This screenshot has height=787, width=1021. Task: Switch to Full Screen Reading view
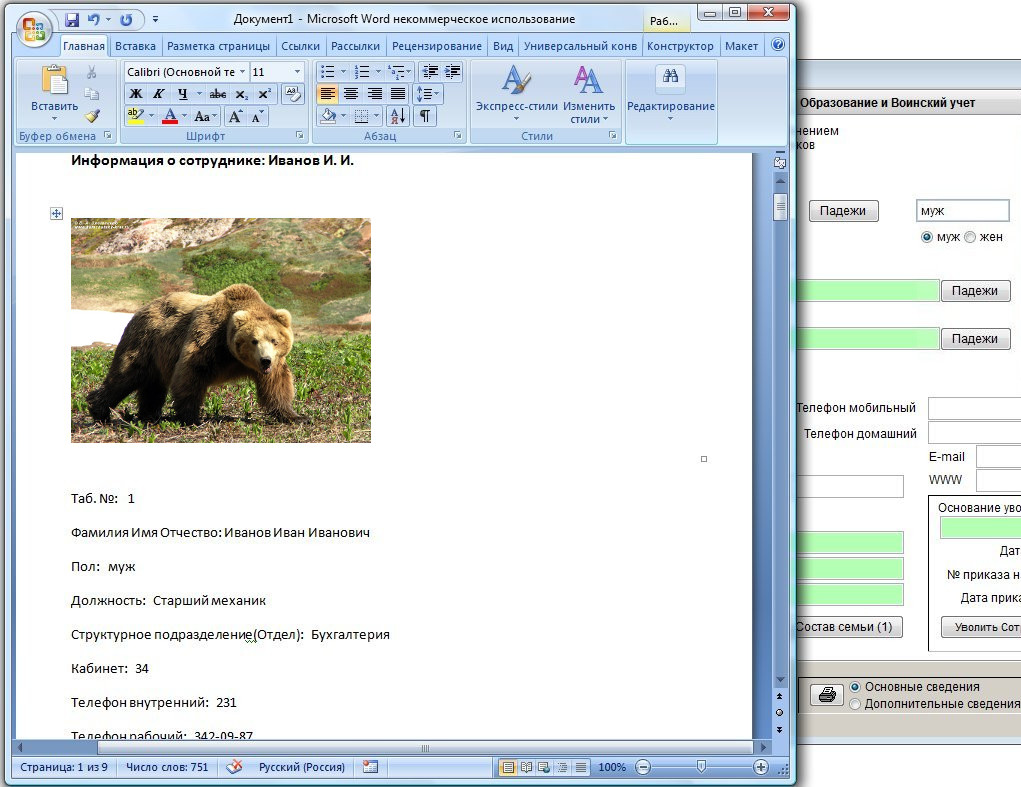point(526,767)
